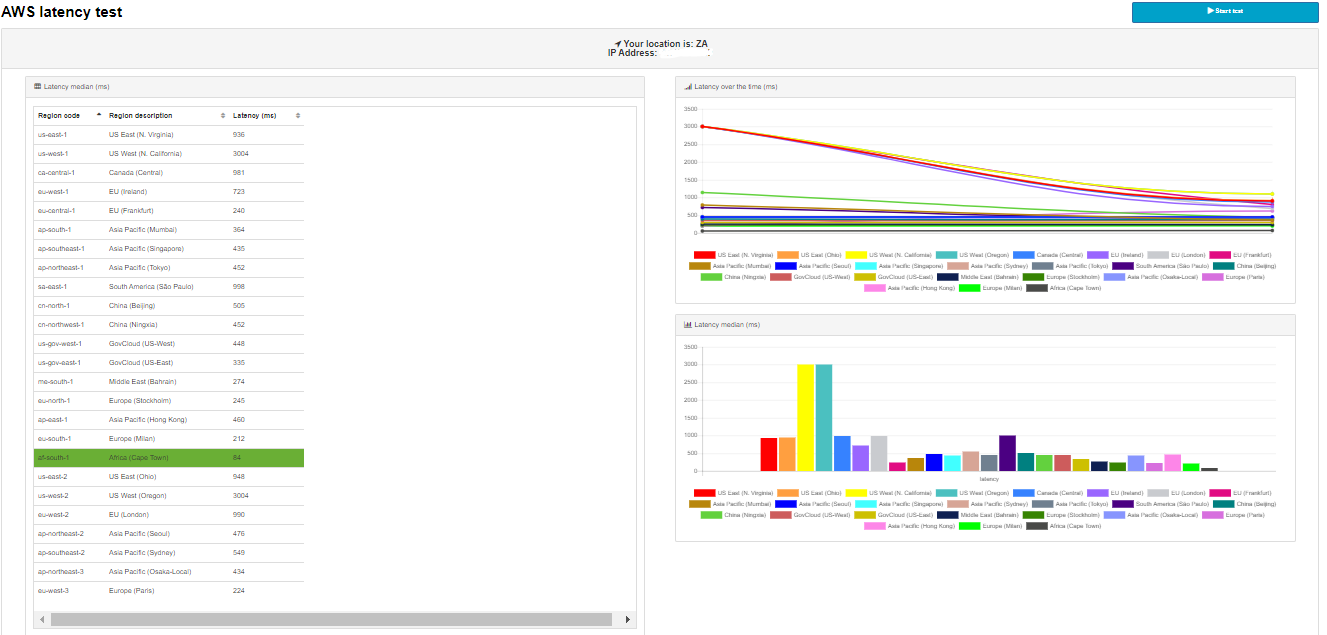1327x635 pixels.
Task: Toggle Canada (Central) in bar chart legend
Action: coord(1048,493)
